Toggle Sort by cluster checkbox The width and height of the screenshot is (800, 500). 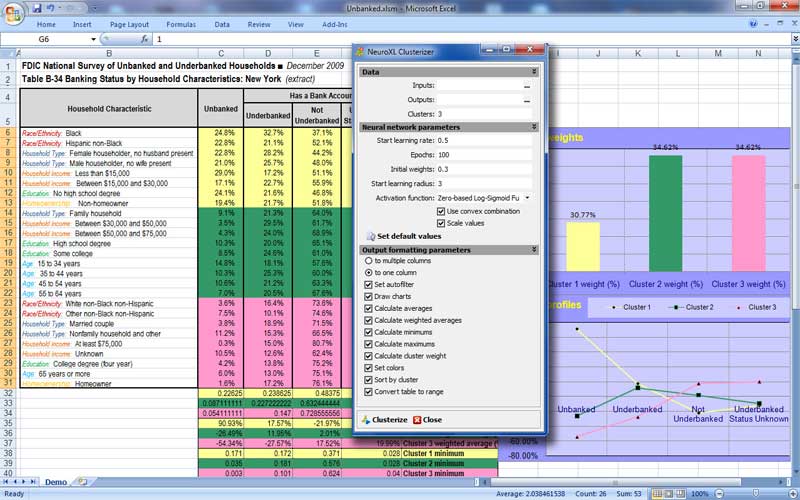368,380
